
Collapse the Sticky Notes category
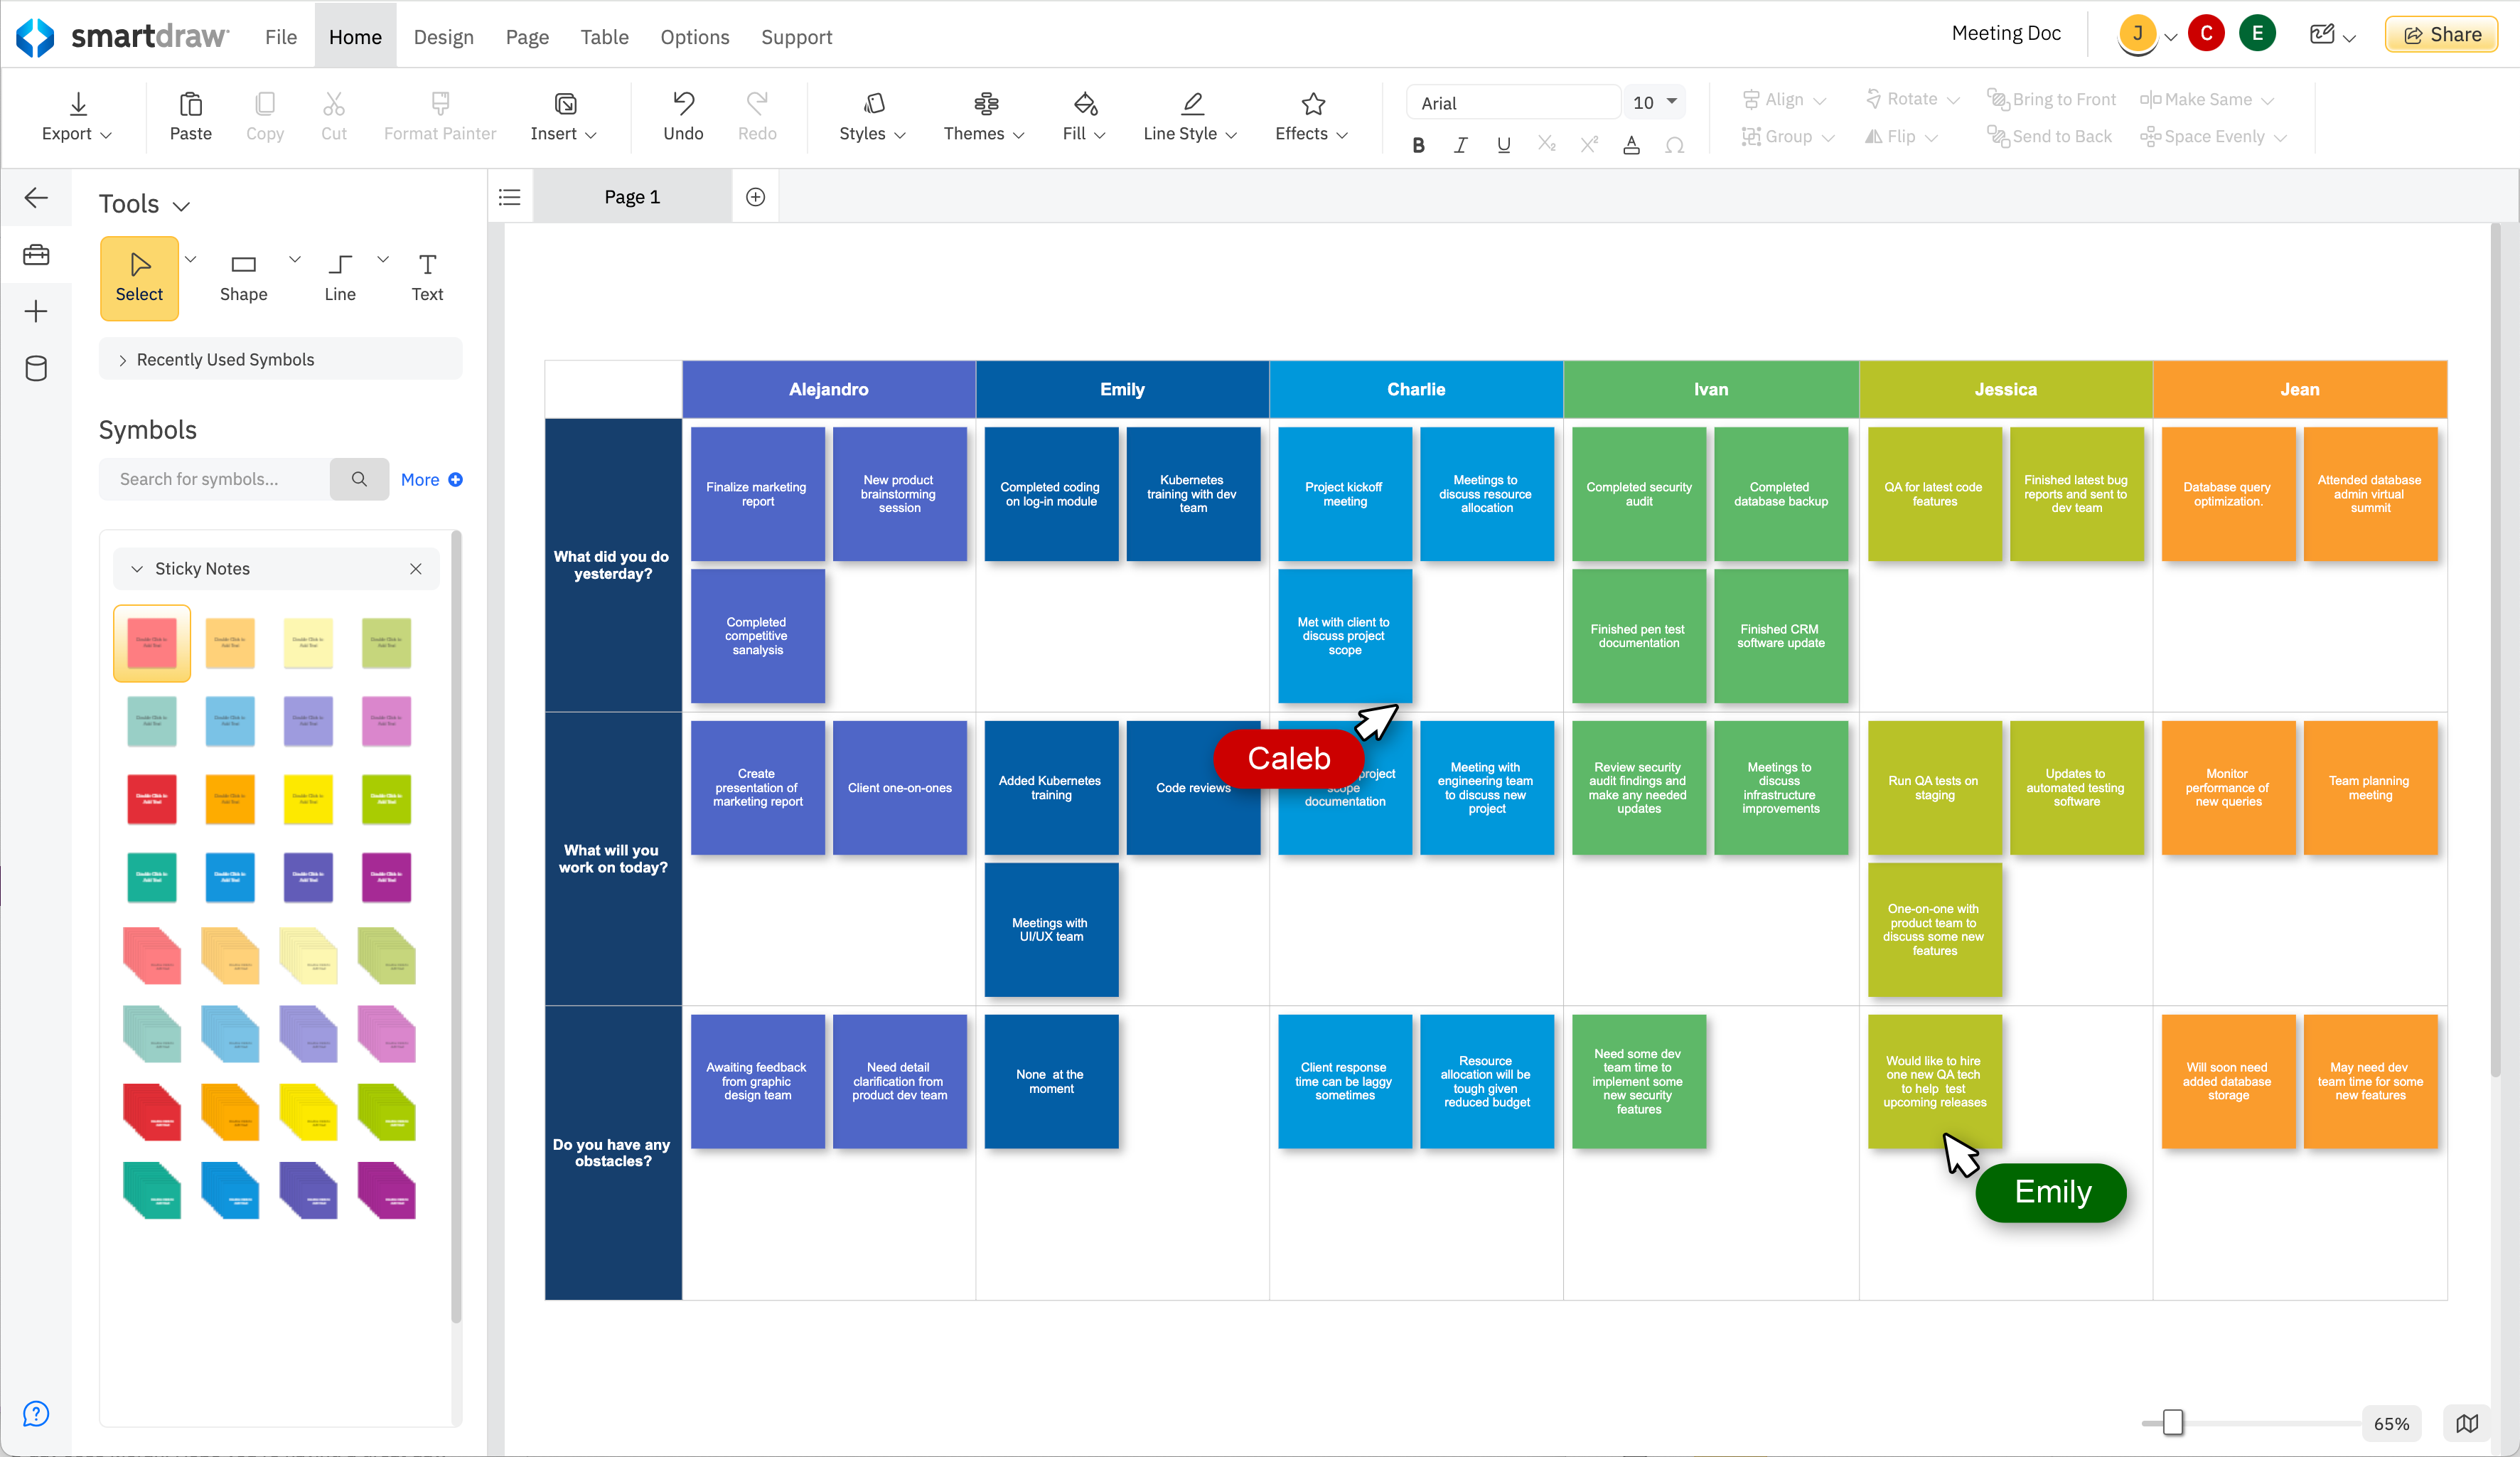coord(137,569)
